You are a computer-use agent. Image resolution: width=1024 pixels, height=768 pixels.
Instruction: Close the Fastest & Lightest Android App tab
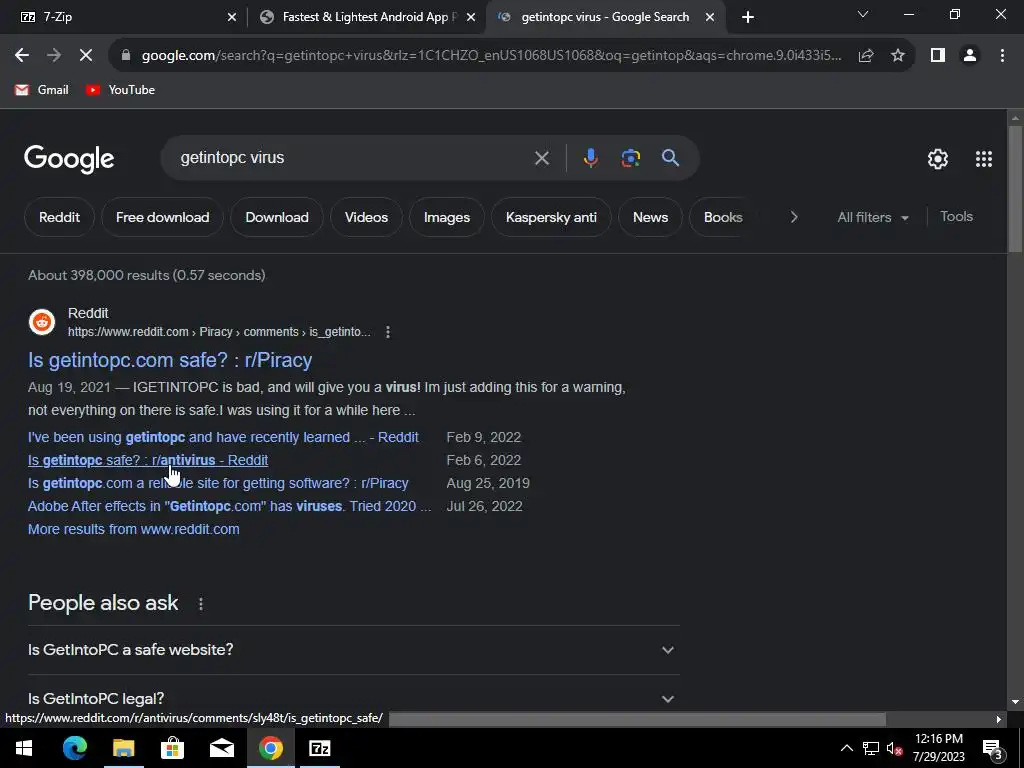[x=471, y=18]
